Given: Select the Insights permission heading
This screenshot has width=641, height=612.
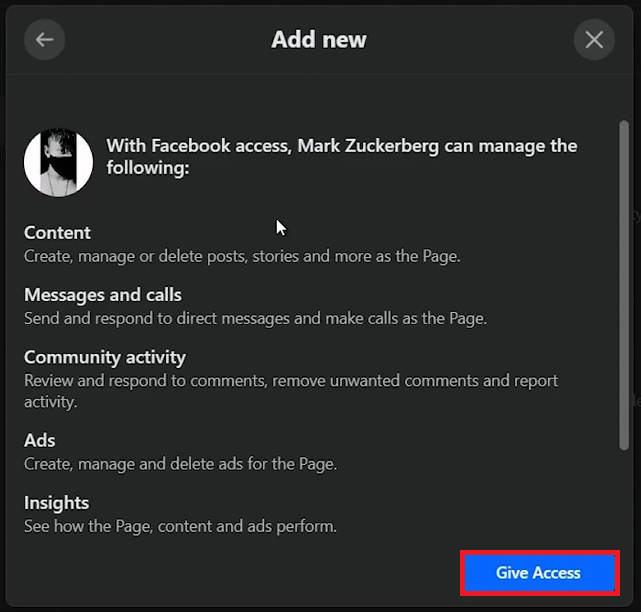Looking at the screenshot, I should (56, 503).
